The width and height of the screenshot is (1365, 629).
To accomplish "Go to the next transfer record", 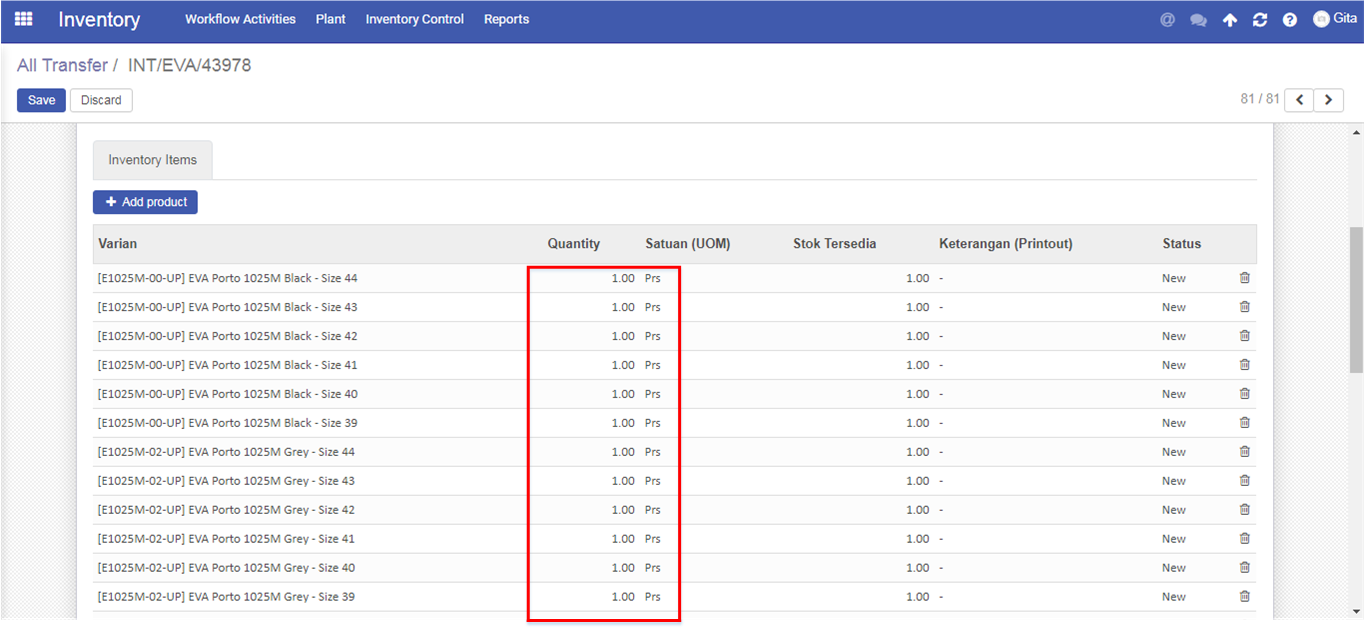I will [1328, 100].
